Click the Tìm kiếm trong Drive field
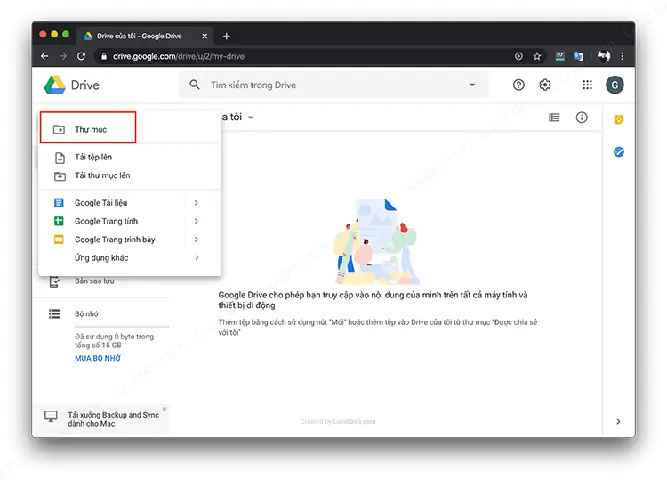Image resolution: width=667 pixels, height=480 pixels. pos(334,85)
